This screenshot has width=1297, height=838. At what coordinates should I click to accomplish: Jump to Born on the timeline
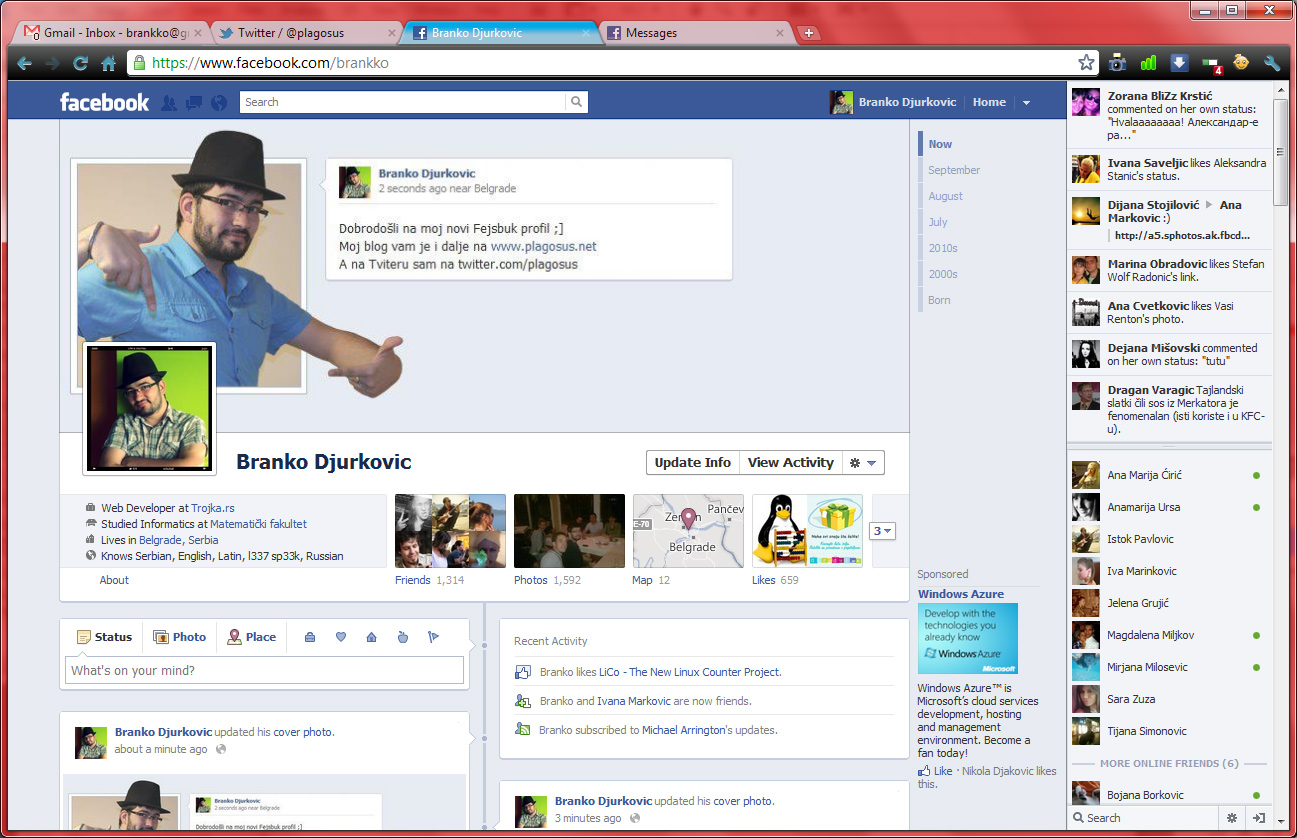(939, 300)
